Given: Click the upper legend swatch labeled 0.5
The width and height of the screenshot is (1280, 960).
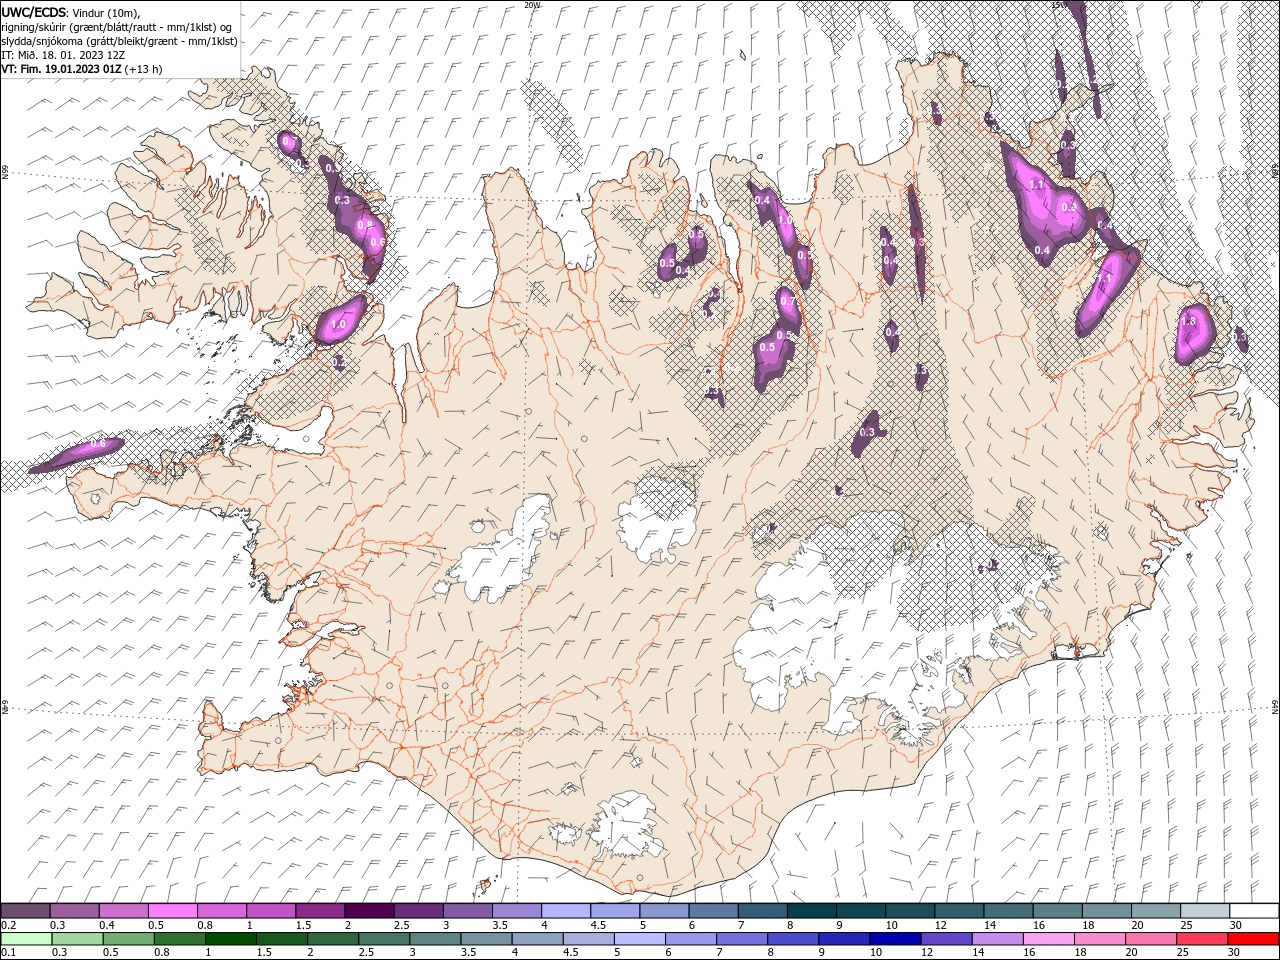Looking at the screenshot, I should click(172, 911).
